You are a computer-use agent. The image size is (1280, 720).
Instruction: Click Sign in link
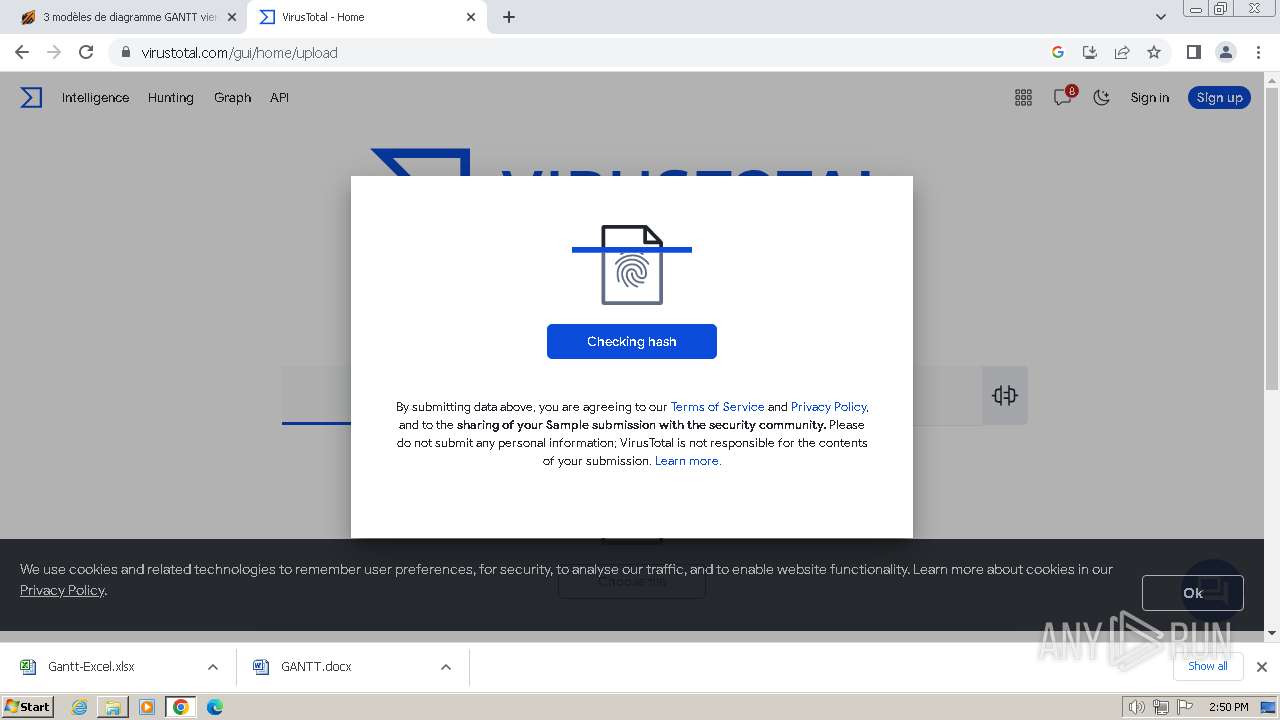pyautogui.click(x=1149, y=97)
